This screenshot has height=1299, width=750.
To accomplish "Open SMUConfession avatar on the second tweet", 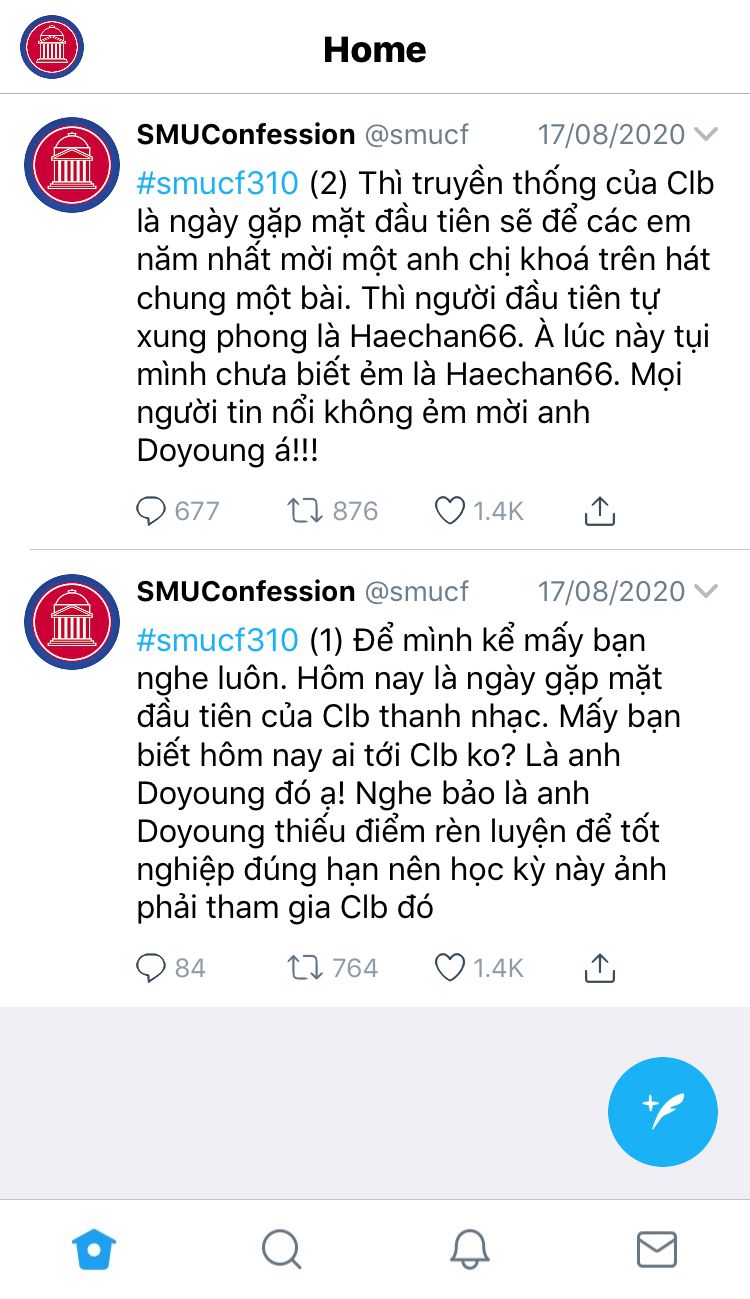I will pyautogui.click(x=72, y=622).
